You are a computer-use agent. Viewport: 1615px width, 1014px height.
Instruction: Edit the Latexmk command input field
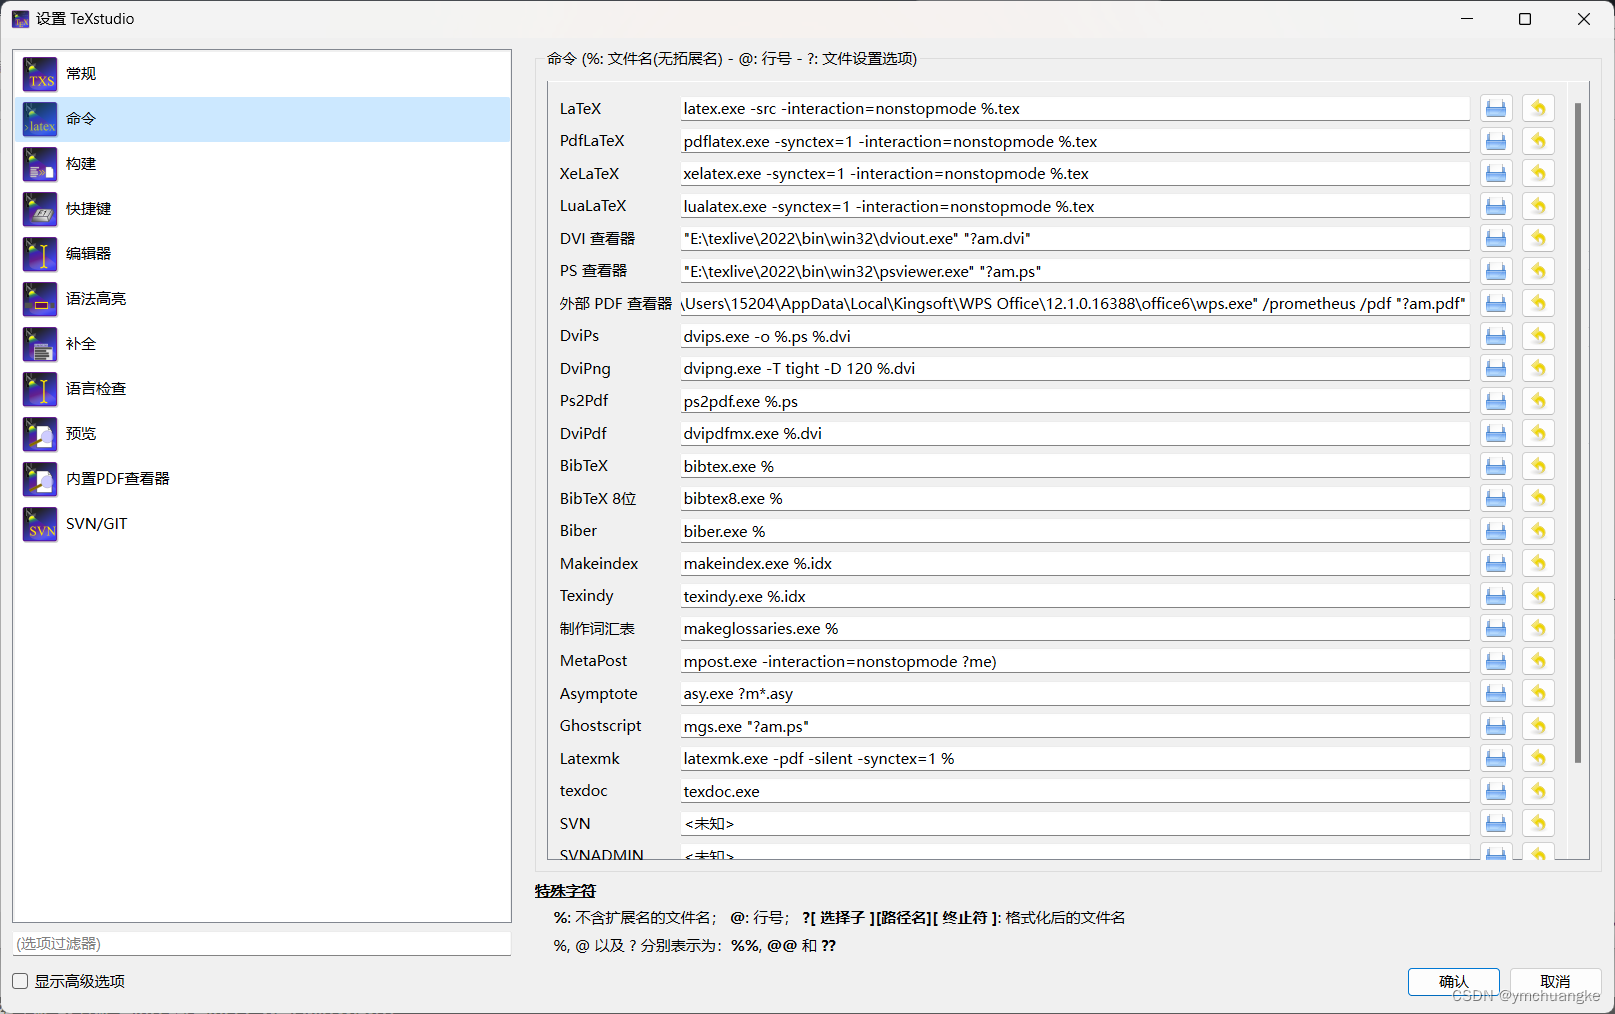coord(1075,759)
